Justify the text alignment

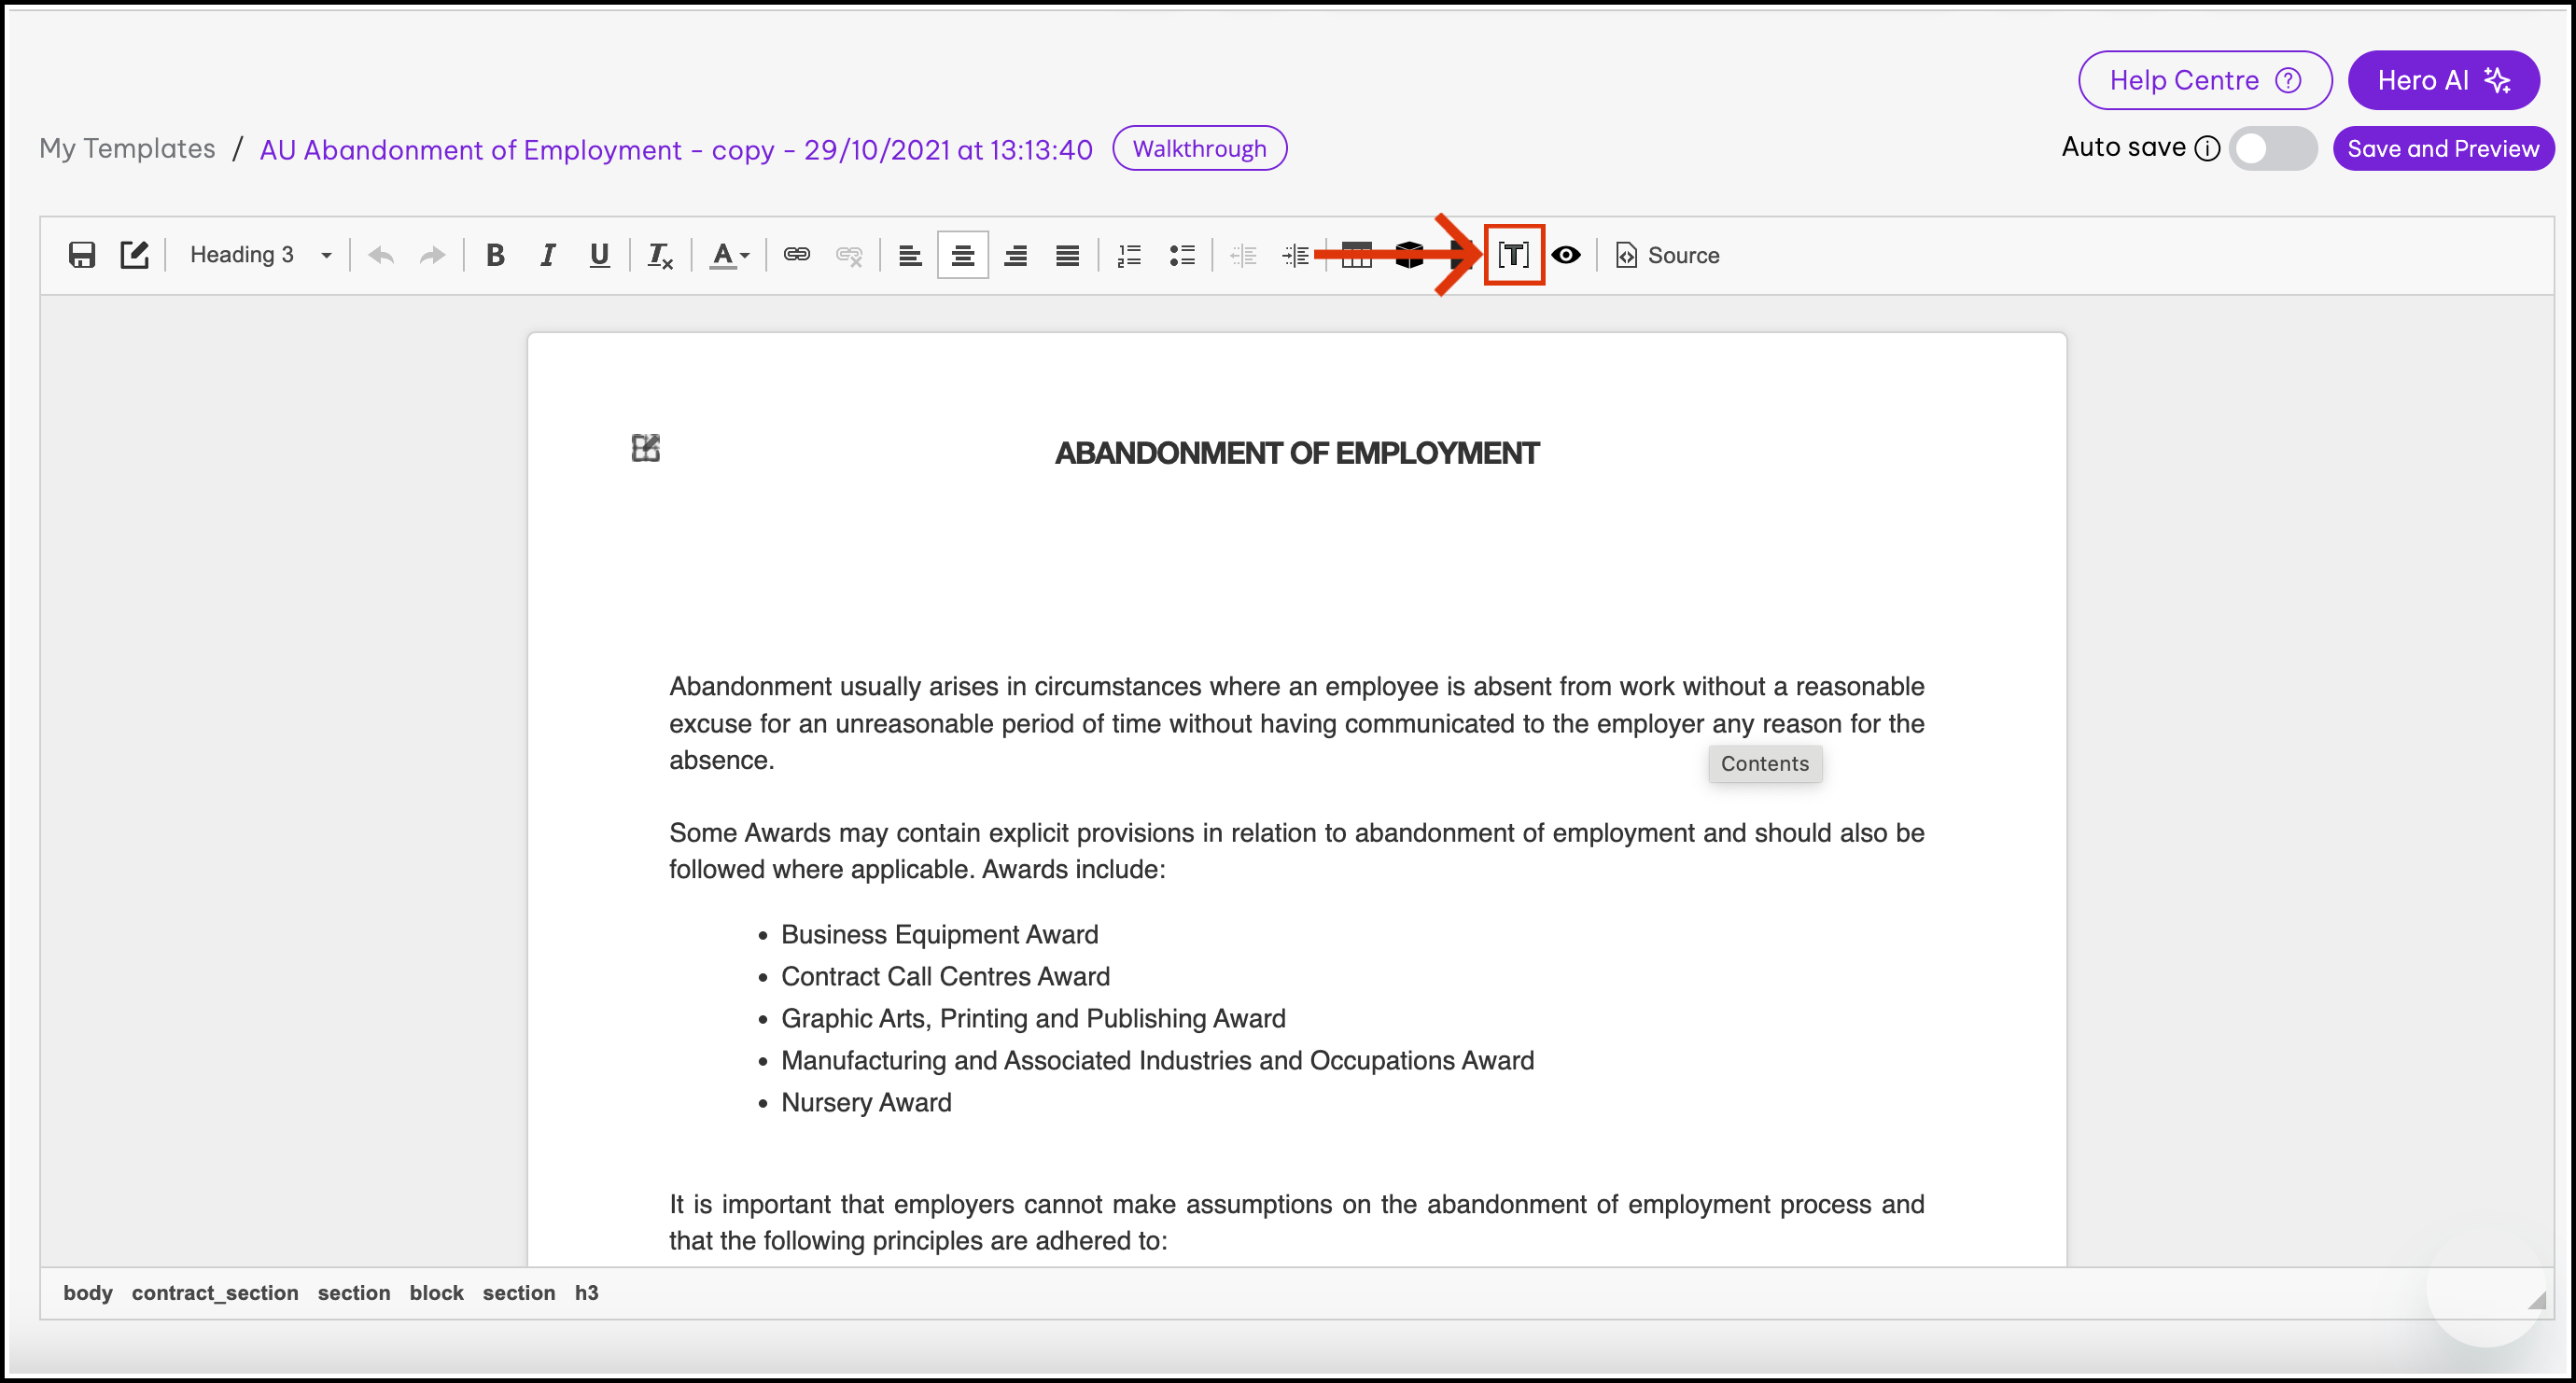coord(1067,255)
